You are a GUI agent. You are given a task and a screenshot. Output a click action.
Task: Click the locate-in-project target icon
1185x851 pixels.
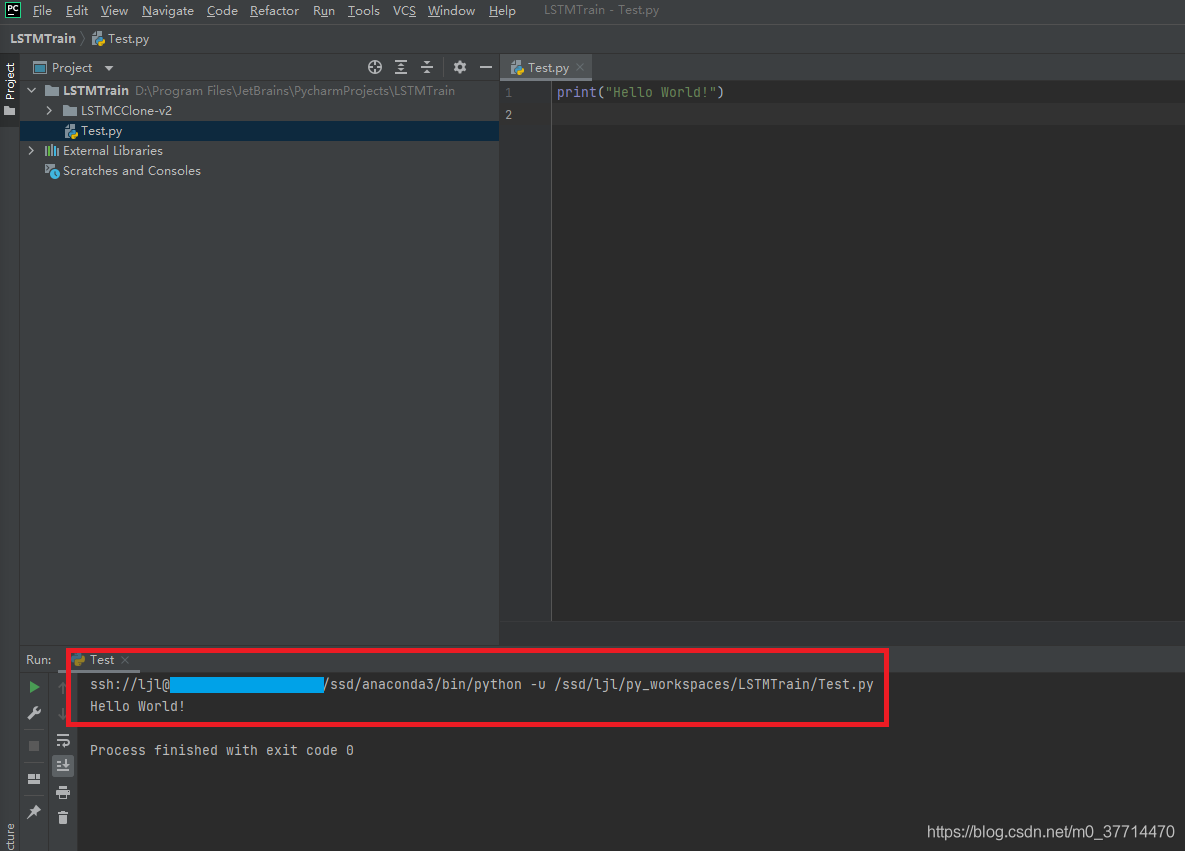click(375, 67)
